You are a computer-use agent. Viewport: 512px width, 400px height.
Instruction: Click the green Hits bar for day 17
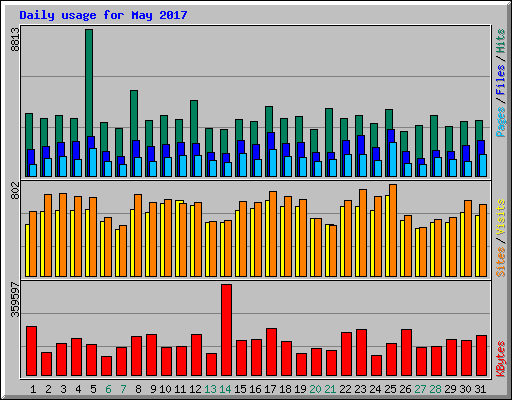[x=269, y=119]
